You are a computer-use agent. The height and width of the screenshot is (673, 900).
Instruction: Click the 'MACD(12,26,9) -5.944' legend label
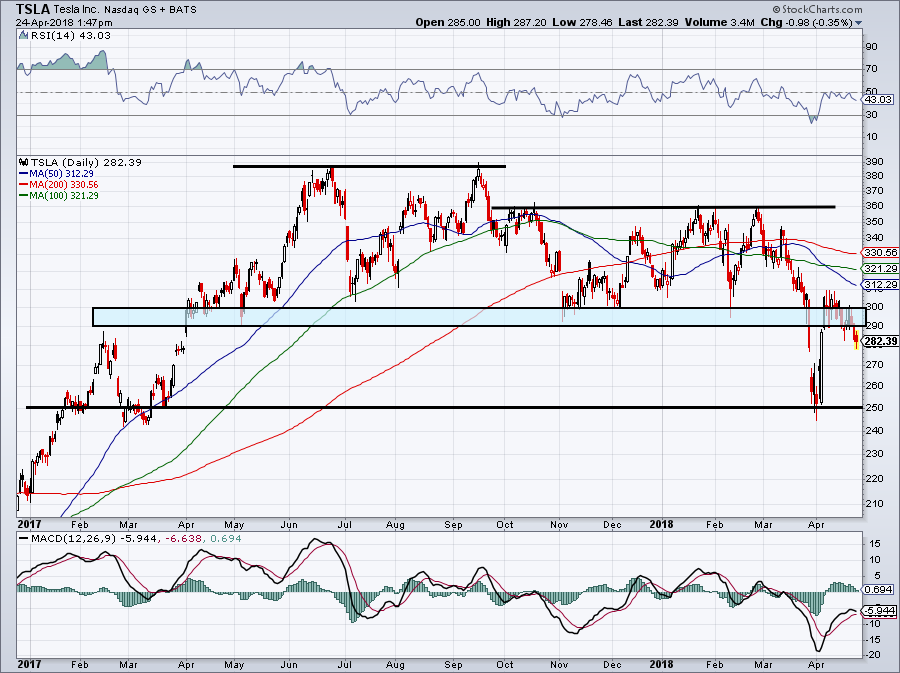(94, 539)
